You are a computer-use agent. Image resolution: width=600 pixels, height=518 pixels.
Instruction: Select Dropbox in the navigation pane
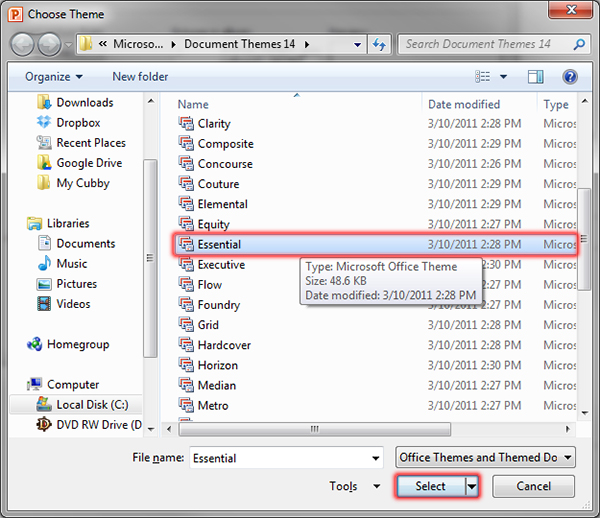coord(69,123)
